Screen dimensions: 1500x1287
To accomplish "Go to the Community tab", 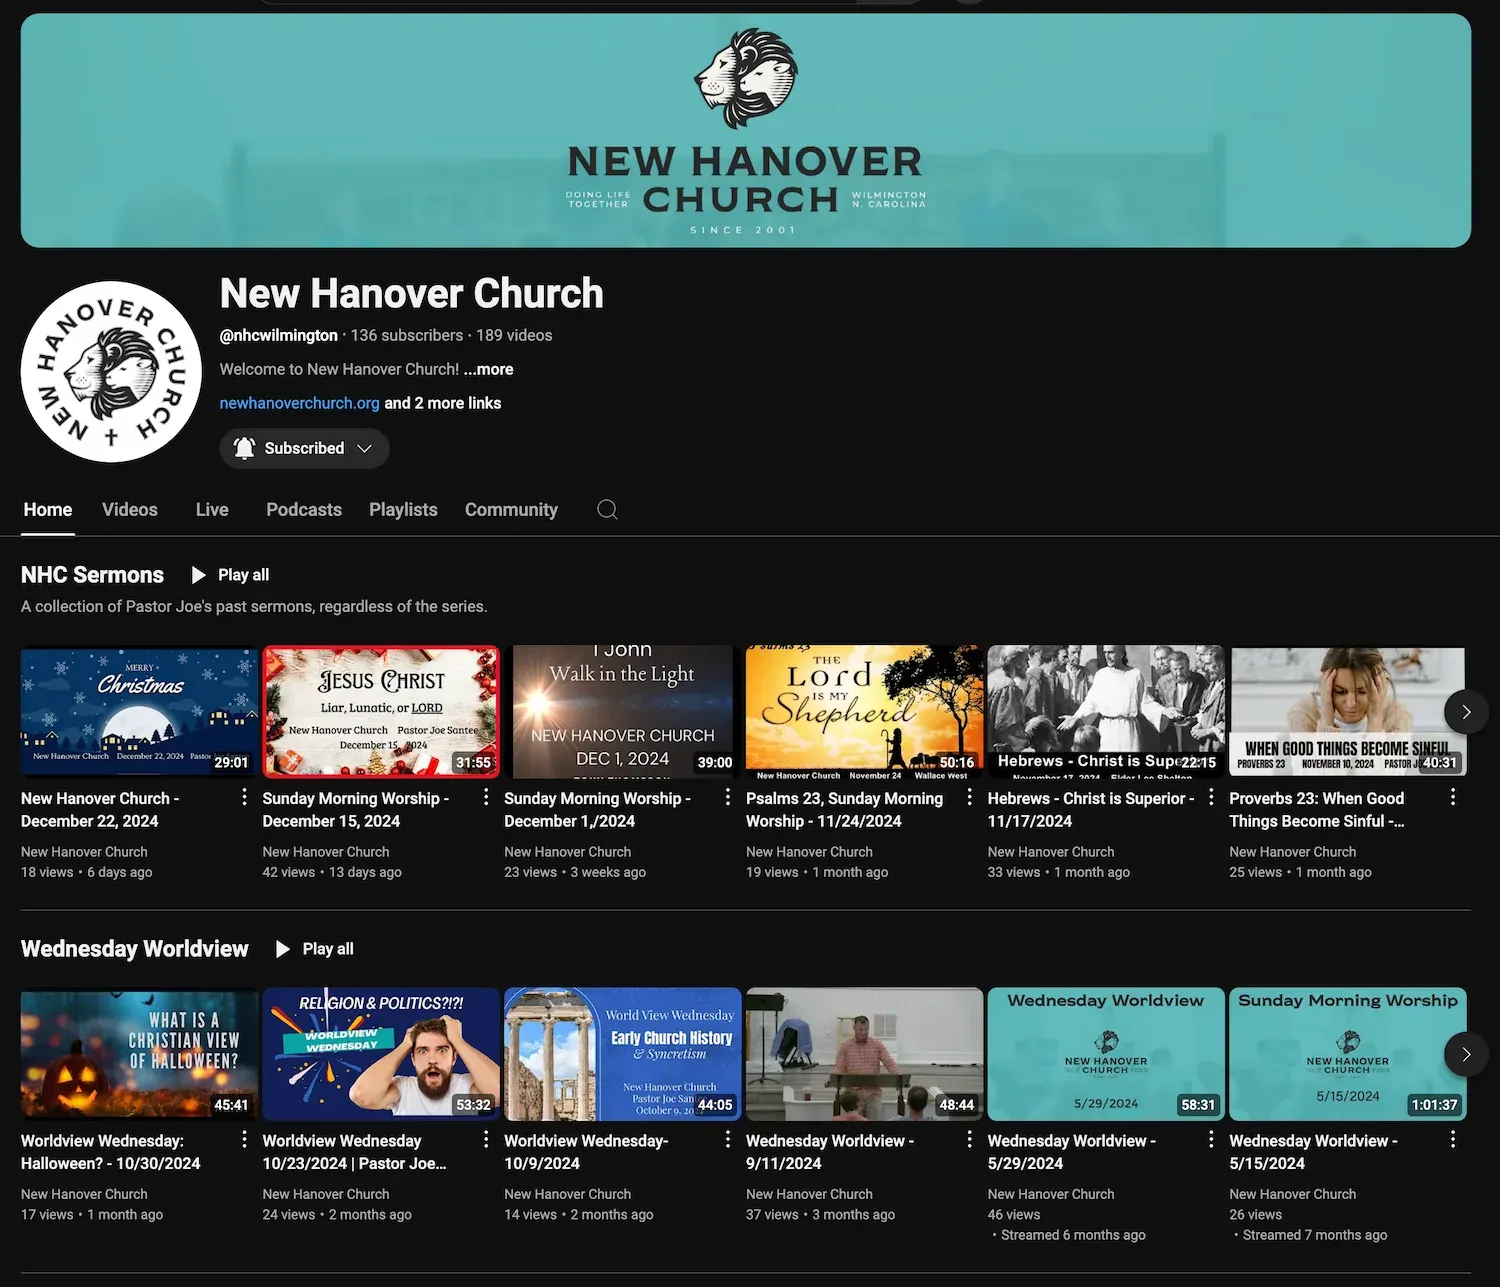I will point(511,510).
